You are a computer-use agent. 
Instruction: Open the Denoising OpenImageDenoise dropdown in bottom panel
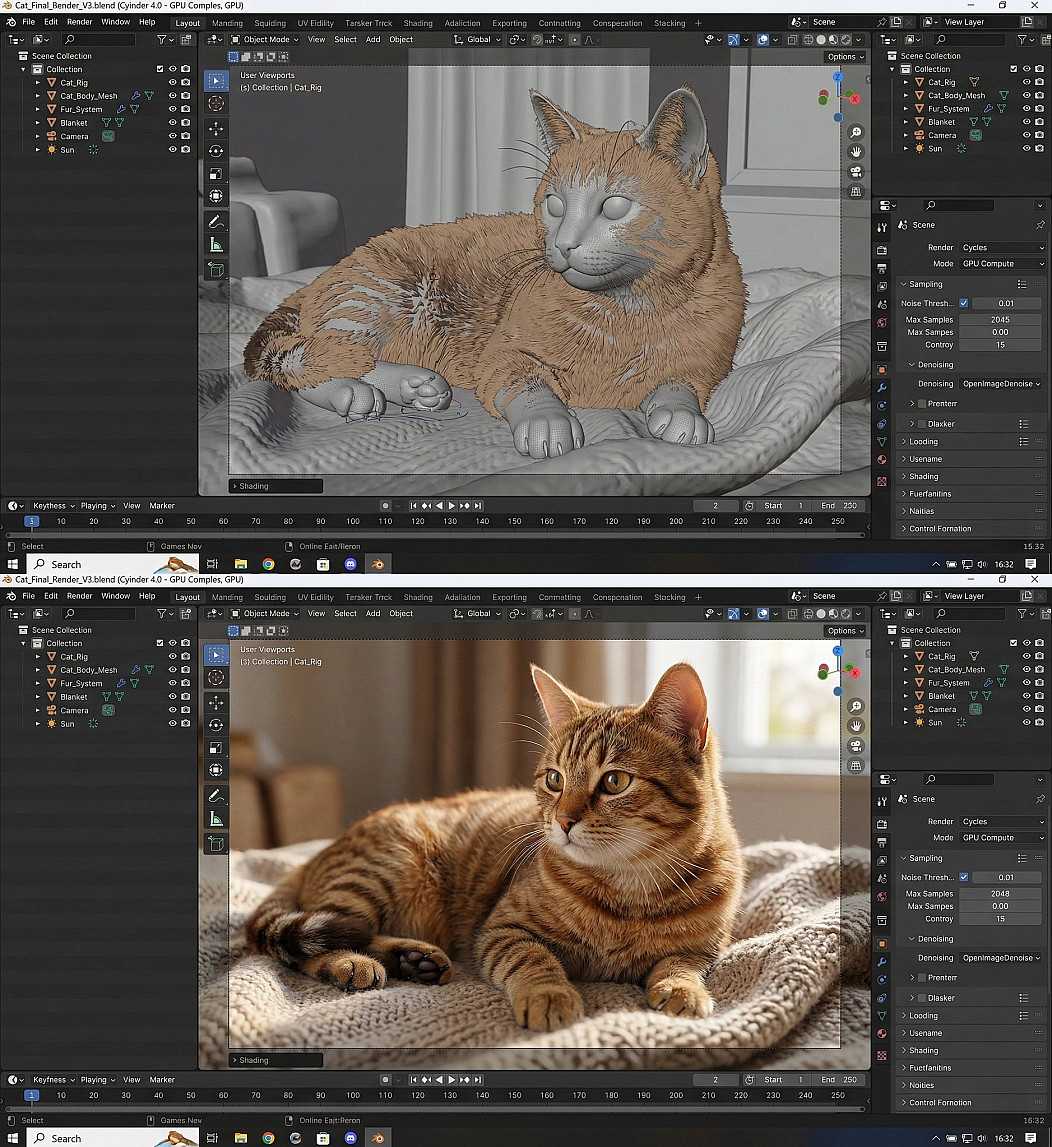click(x=1001, y=958)
